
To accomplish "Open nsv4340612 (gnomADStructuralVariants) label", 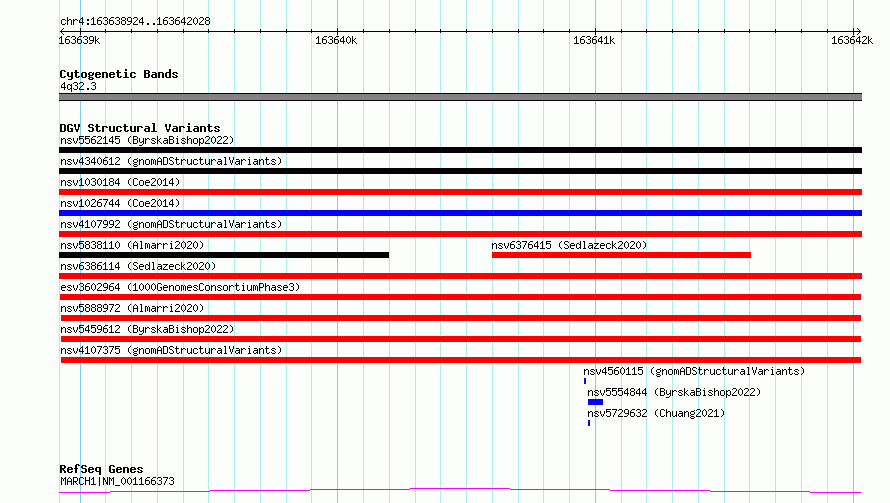I will [171, 161].
